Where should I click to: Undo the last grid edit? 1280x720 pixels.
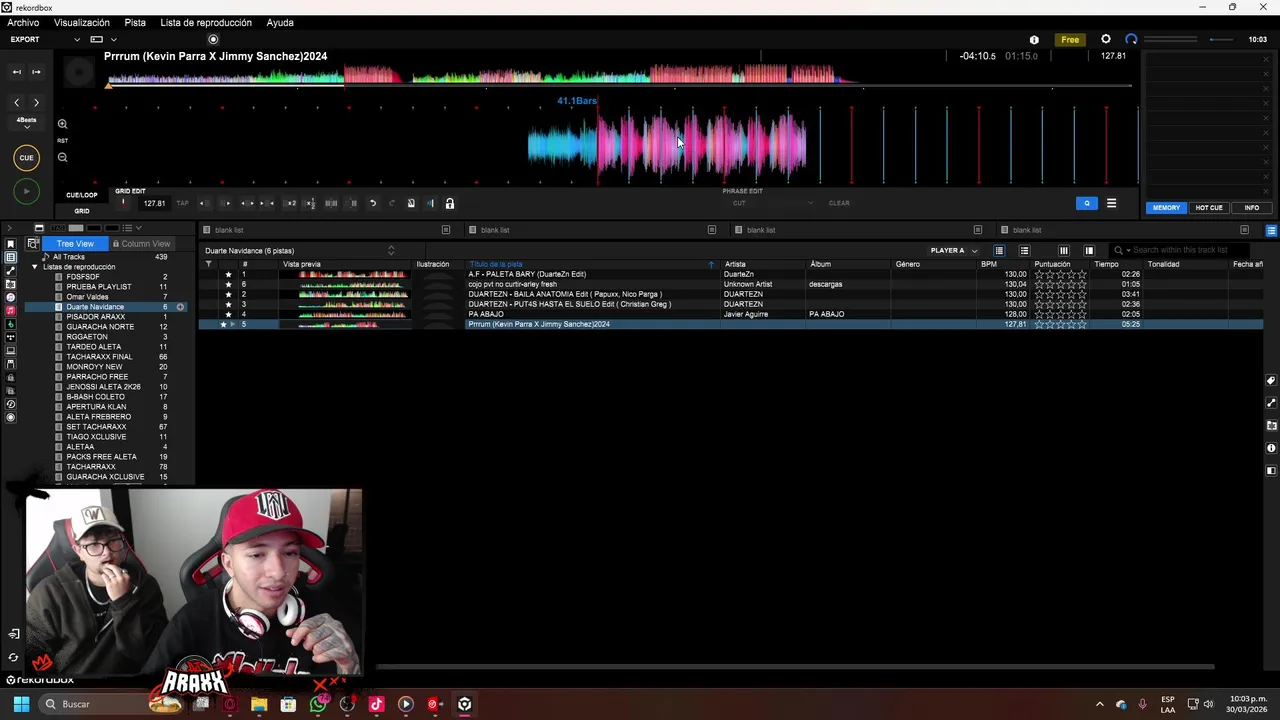point(372,203)
